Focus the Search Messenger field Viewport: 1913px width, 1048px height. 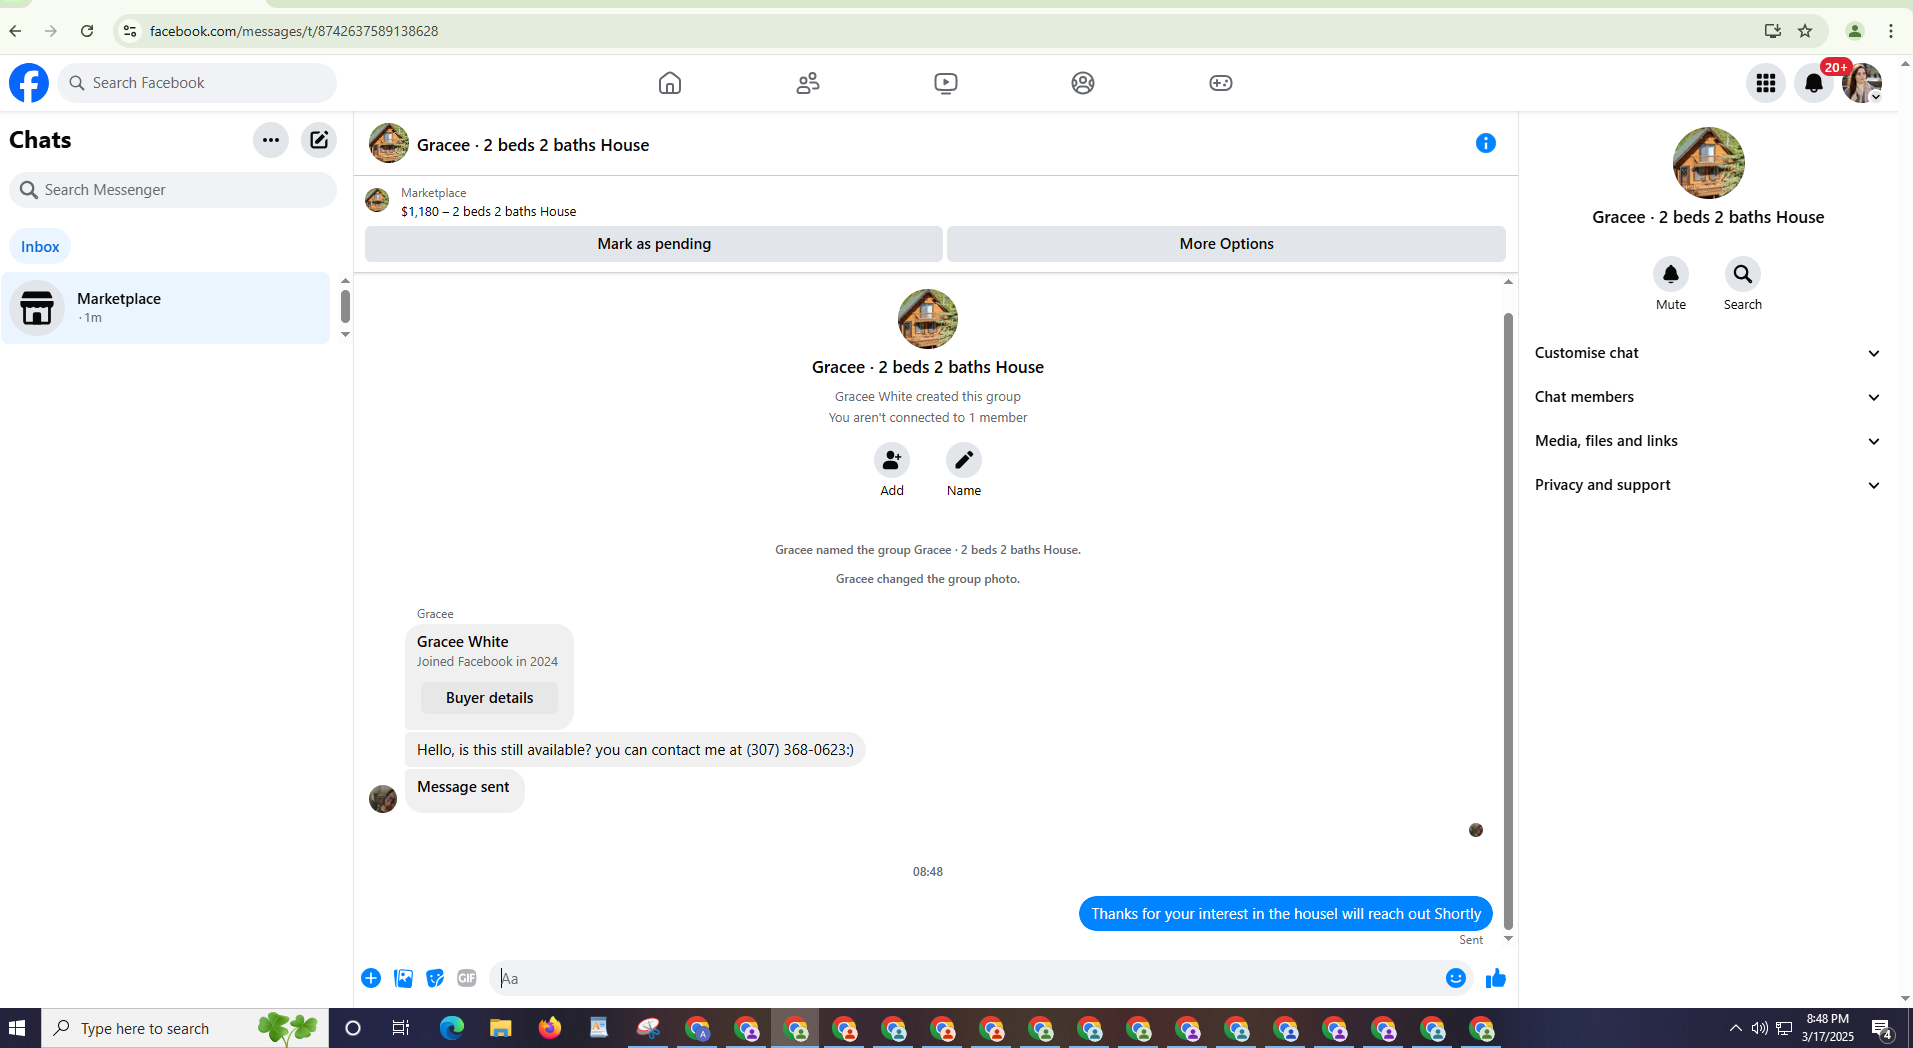point(173,190)
